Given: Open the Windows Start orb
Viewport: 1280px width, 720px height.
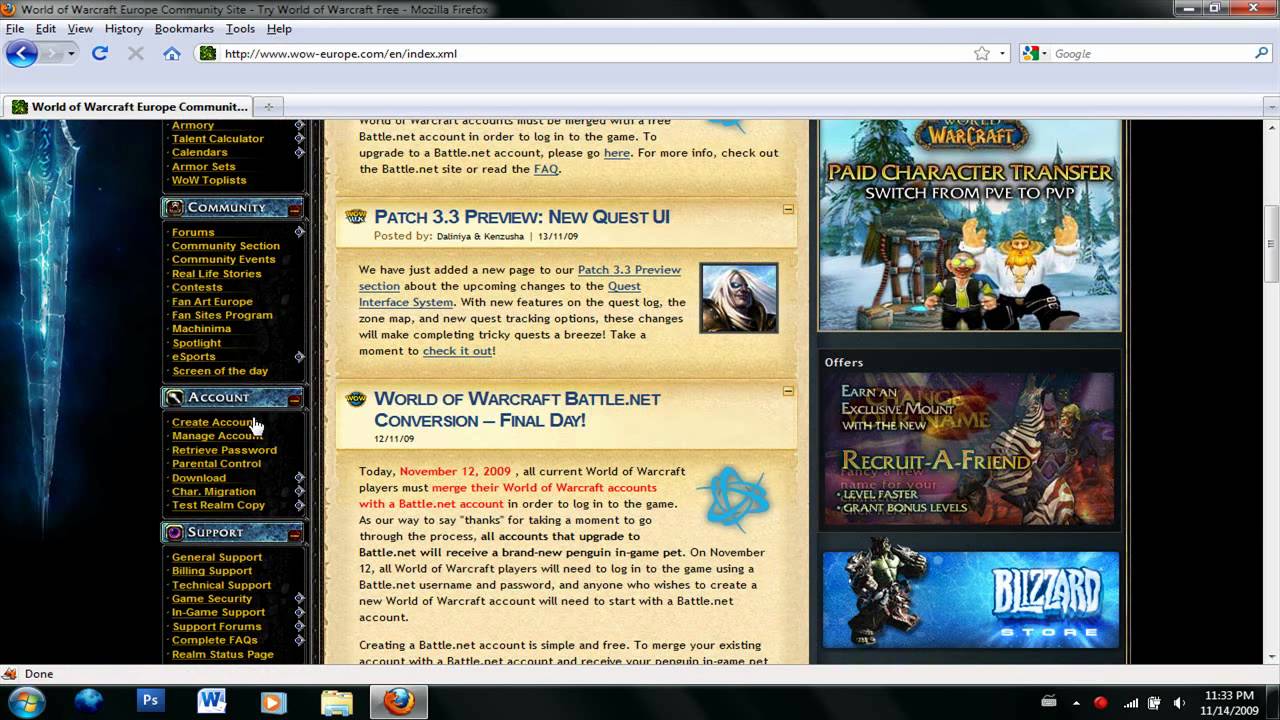Looking at the screenshot, I should pos(27,702).
